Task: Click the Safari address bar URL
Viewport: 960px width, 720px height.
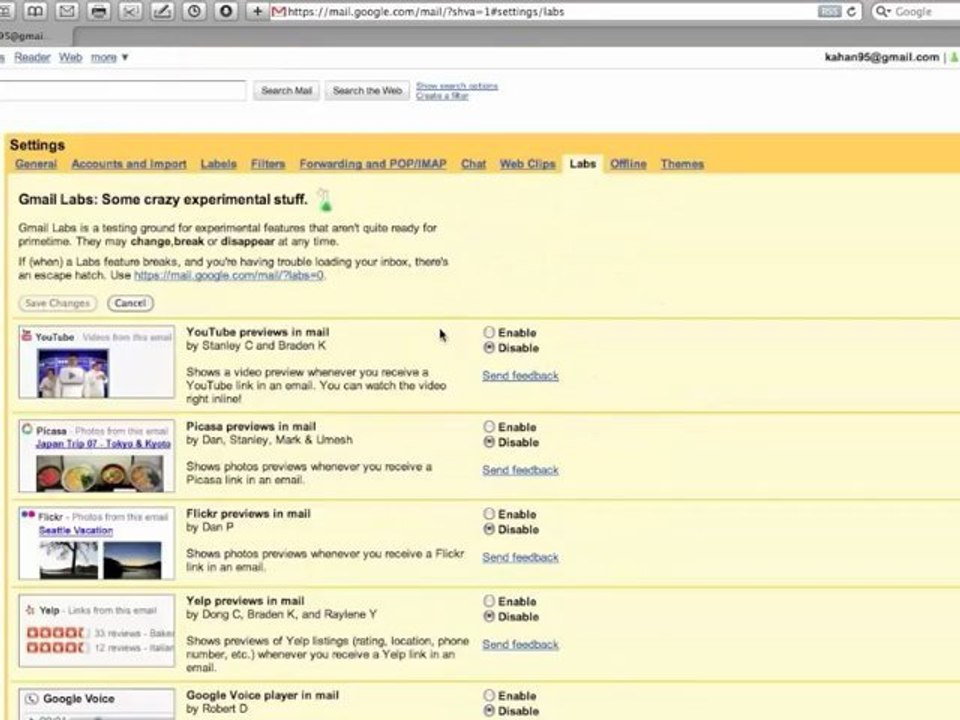Action: (x=426, y=12)
